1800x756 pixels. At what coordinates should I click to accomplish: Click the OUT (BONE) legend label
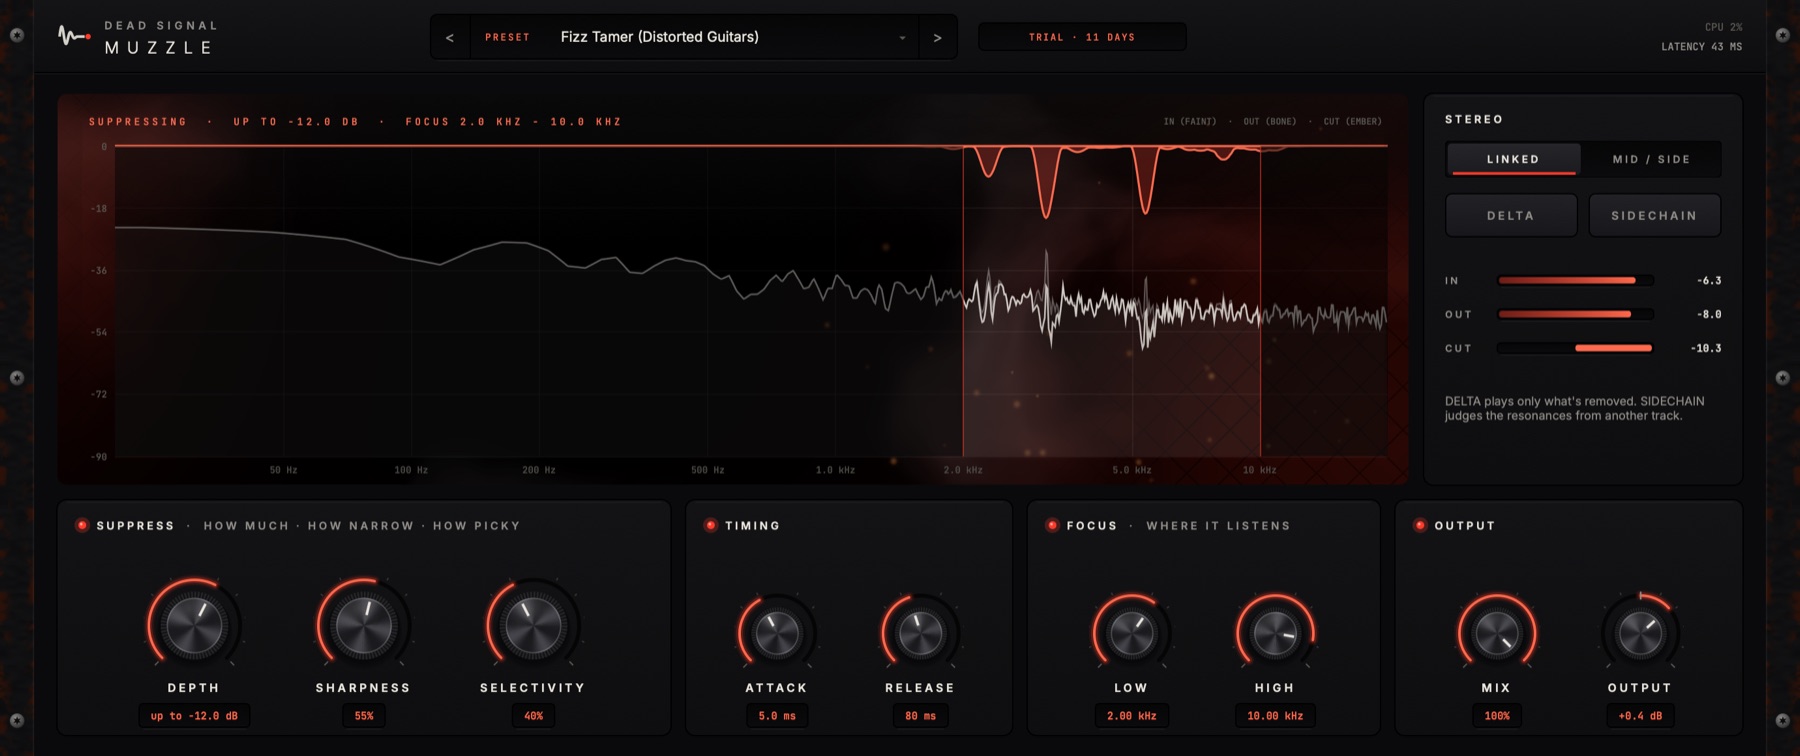1270,121
